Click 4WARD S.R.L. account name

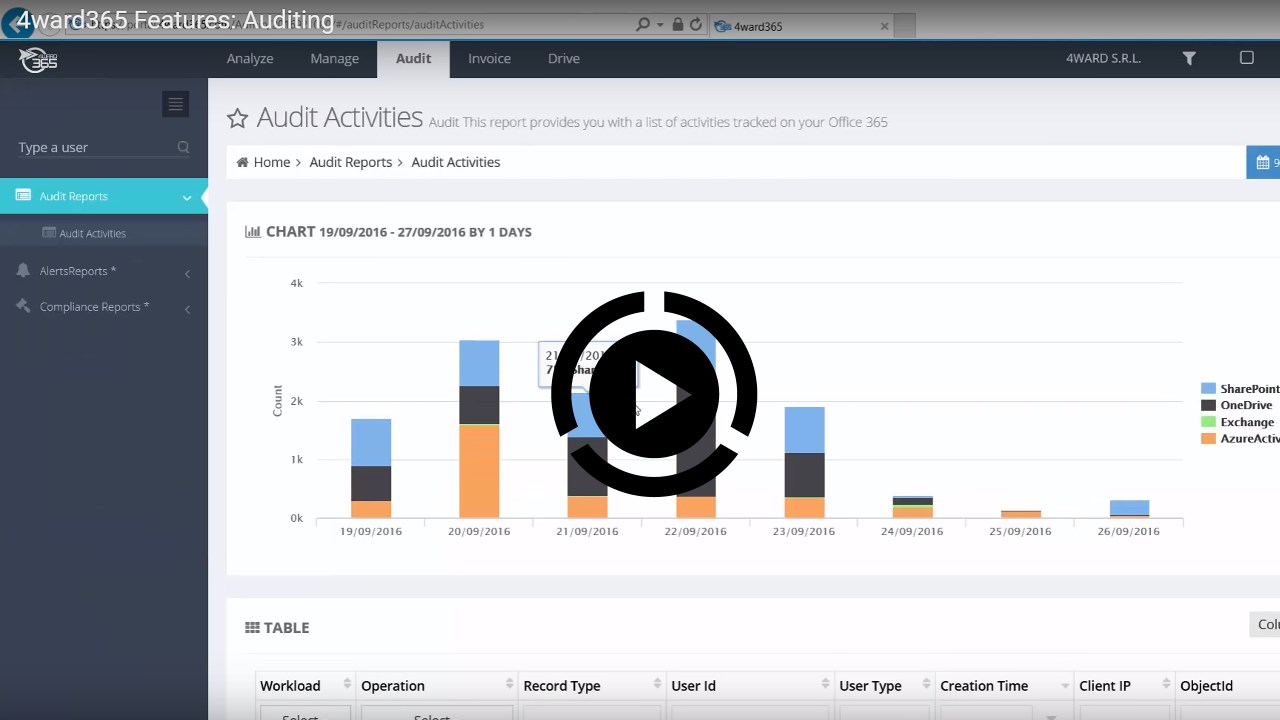(x=1103, y=59)
